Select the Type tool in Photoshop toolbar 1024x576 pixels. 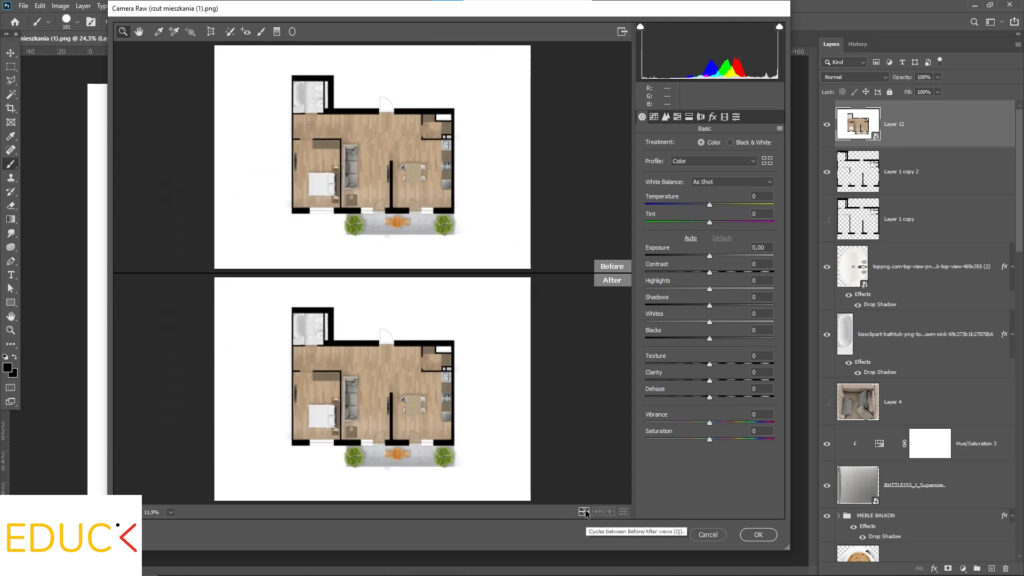pos(11,274)
